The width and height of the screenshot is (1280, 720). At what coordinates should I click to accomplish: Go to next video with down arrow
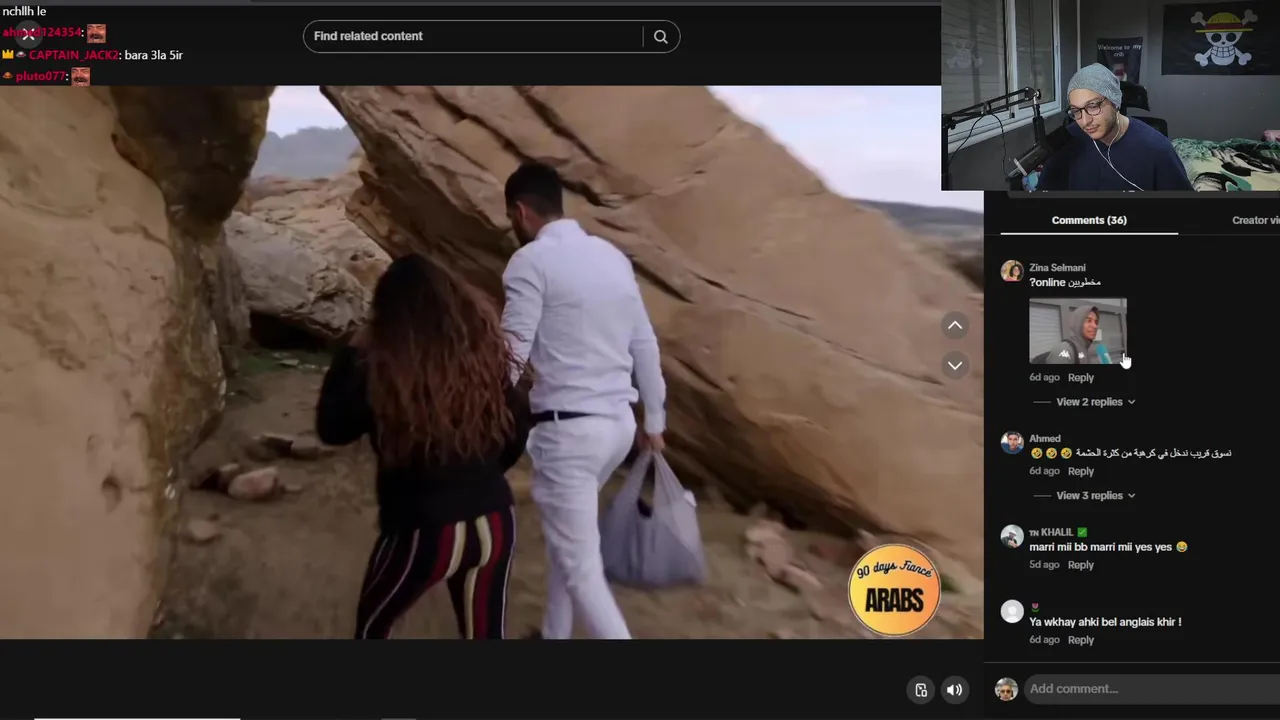pos(955,365)
